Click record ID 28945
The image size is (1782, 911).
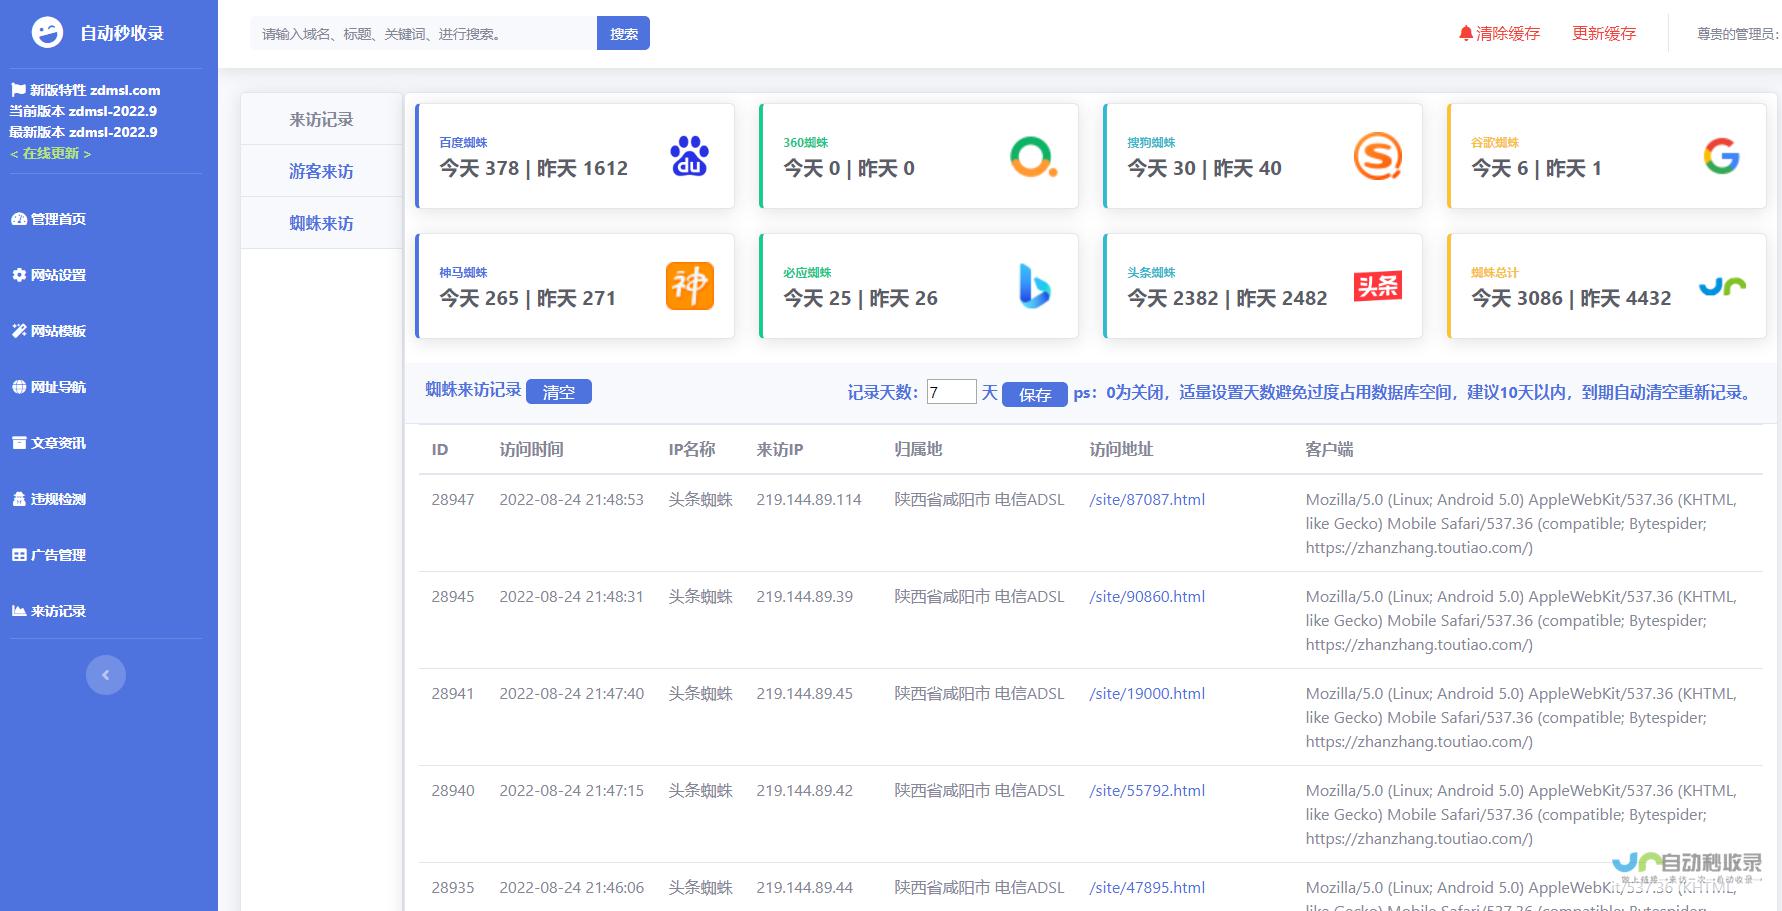453,596
